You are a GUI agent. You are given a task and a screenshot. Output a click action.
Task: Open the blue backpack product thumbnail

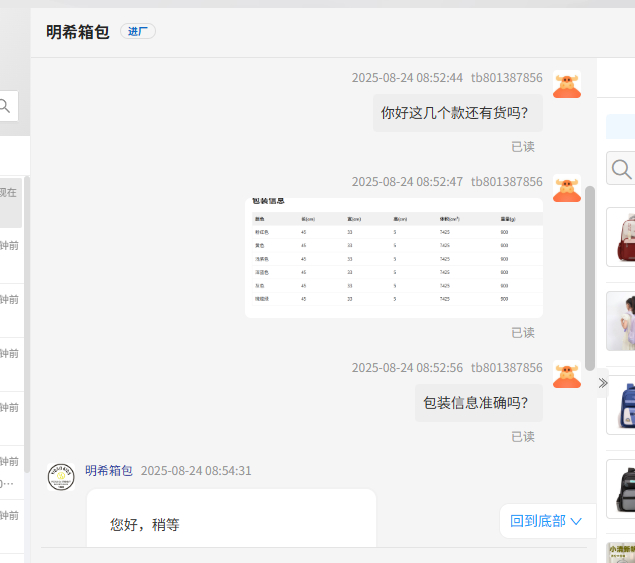pos(621,405)
